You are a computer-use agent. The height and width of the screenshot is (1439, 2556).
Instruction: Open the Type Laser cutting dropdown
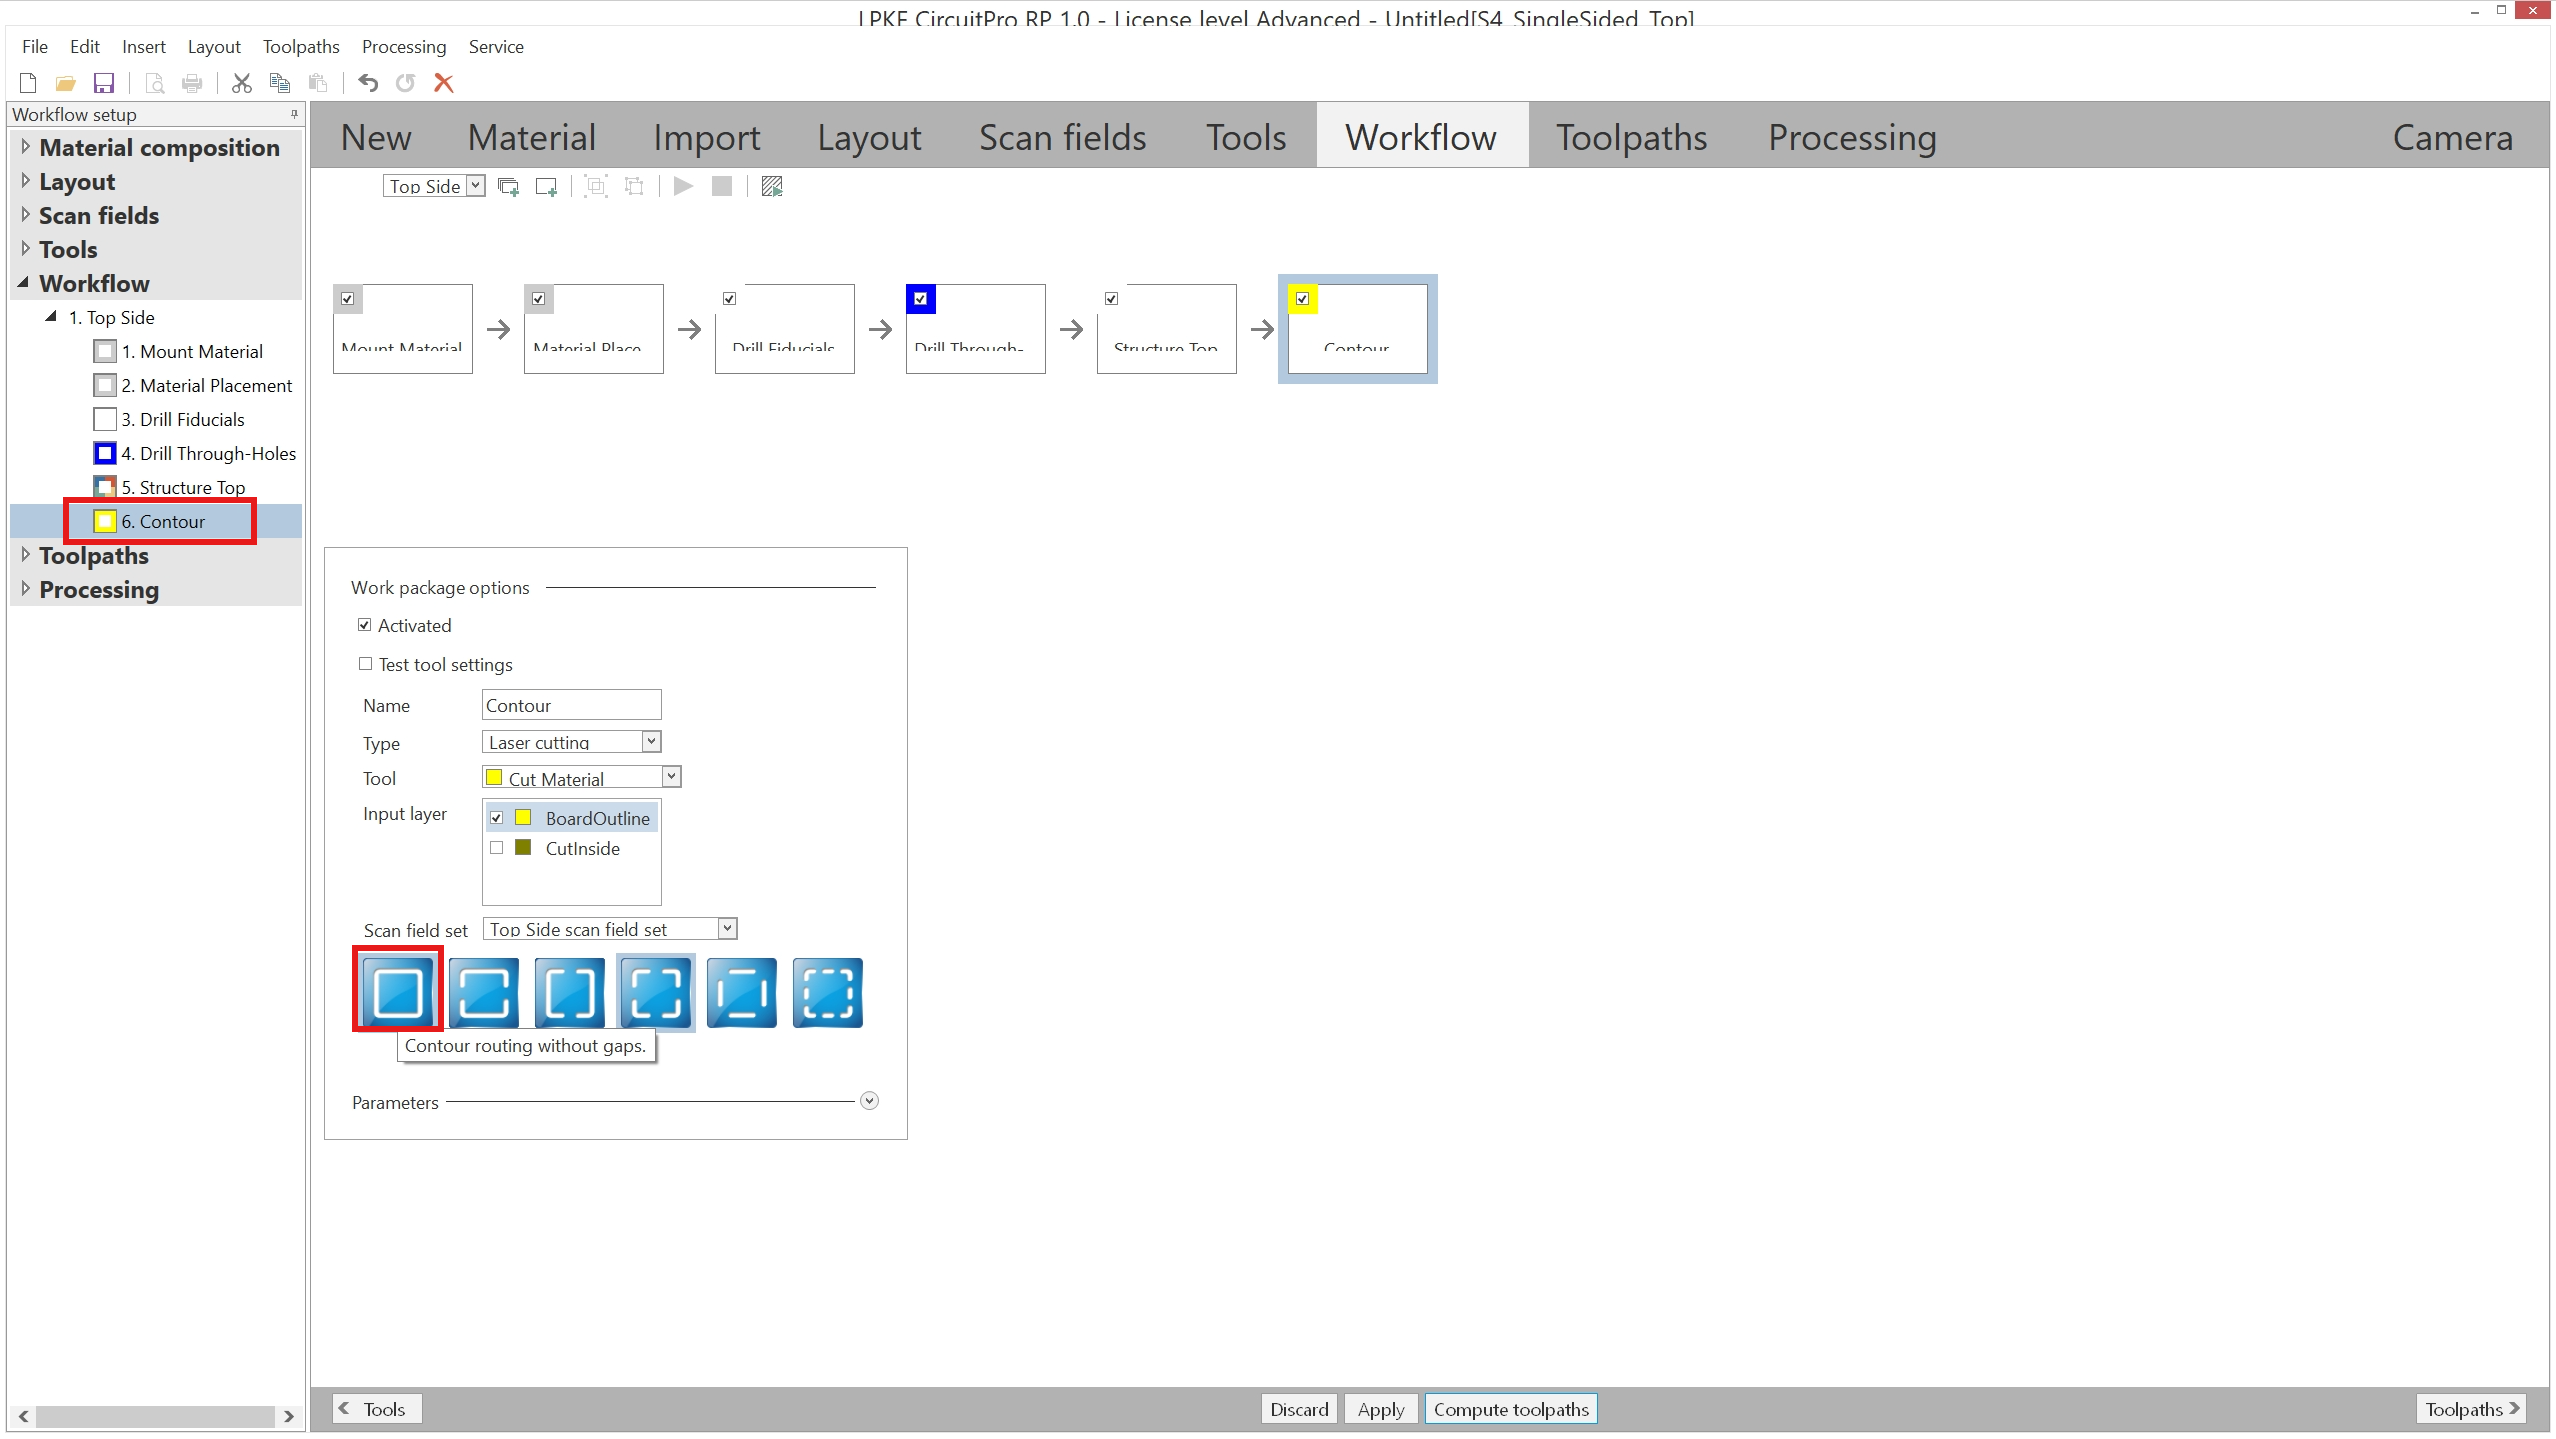point(651,741)
